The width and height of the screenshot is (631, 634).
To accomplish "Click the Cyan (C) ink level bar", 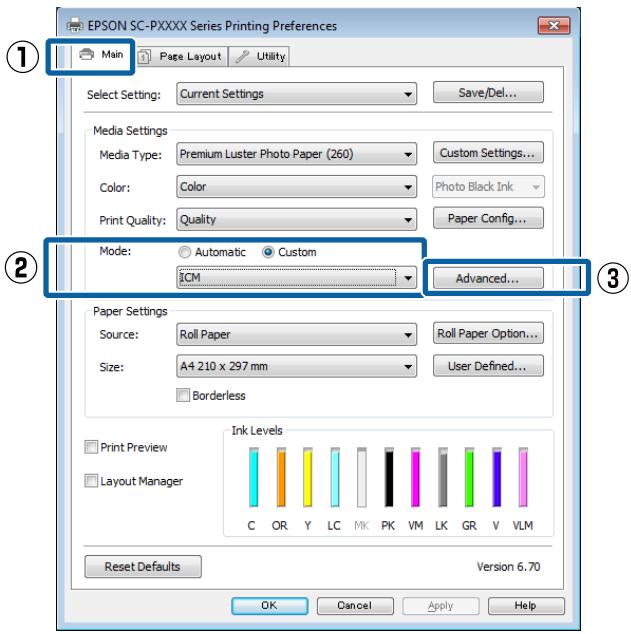I will [253, 477].
